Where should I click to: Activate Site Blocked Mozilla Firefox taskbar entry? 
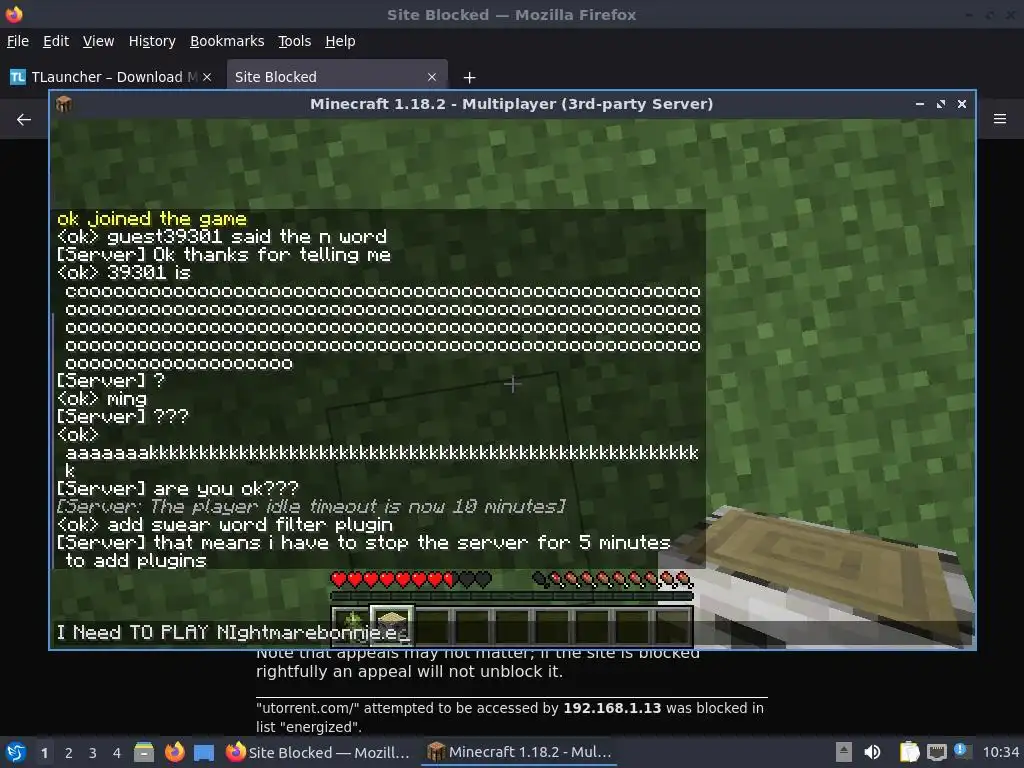pyautogui.click(x=318, y=752)
